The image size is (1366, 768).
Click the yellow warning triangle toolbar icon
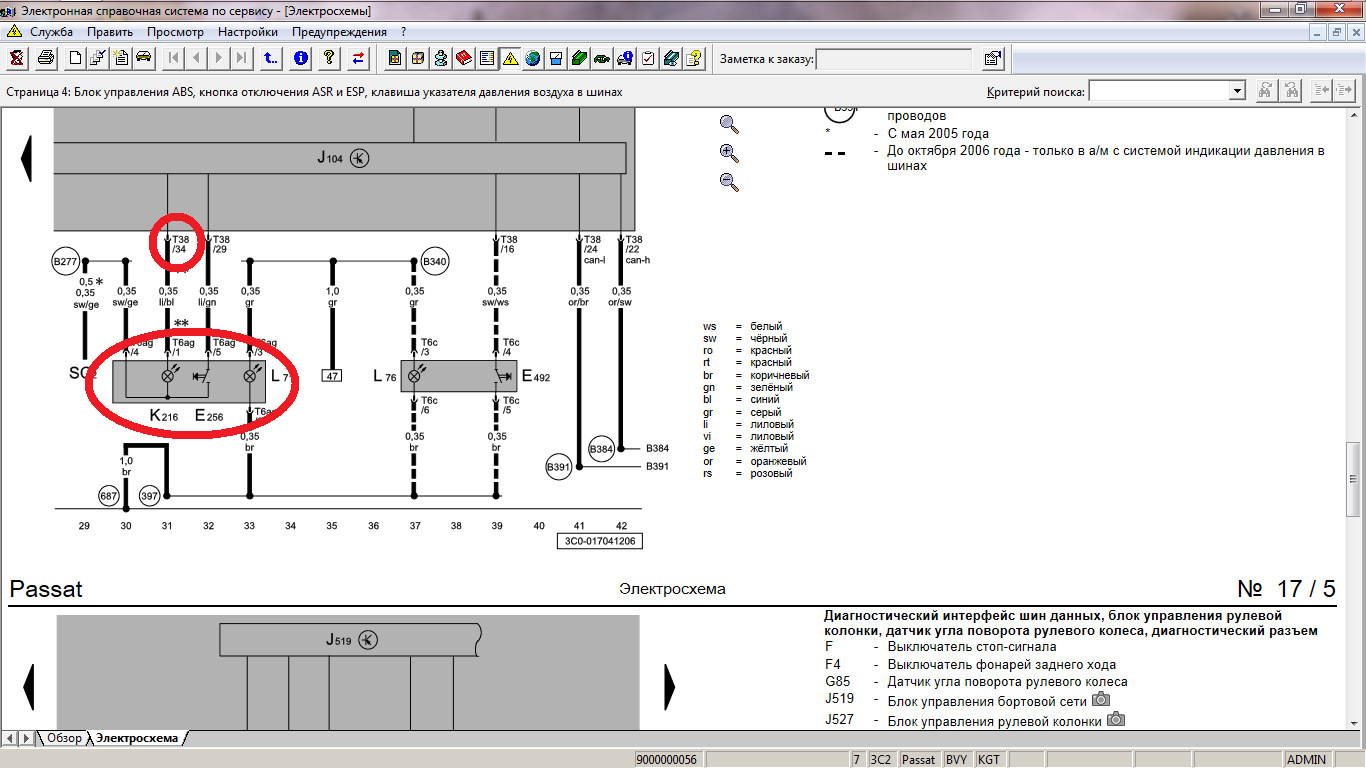click(x=510, y=58)
